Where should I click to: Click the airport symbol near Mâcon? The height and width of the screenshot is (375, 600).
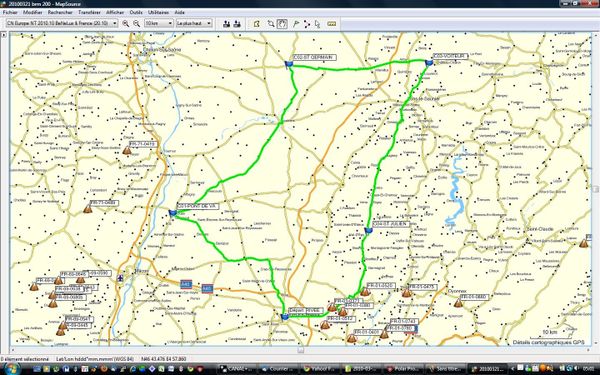coord(121,278)
